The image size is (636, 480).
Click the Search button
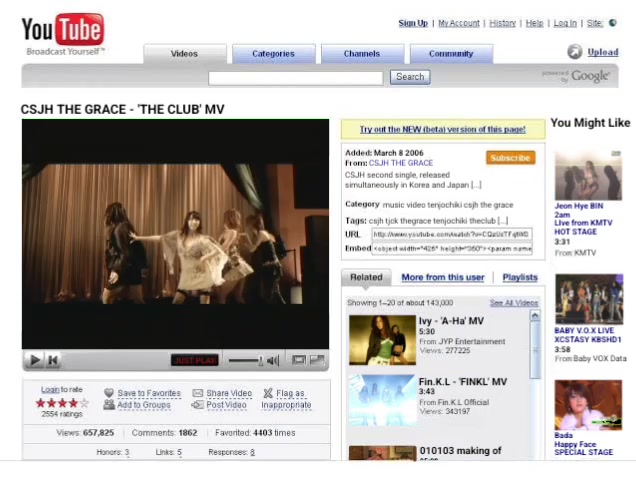[410, 77]
